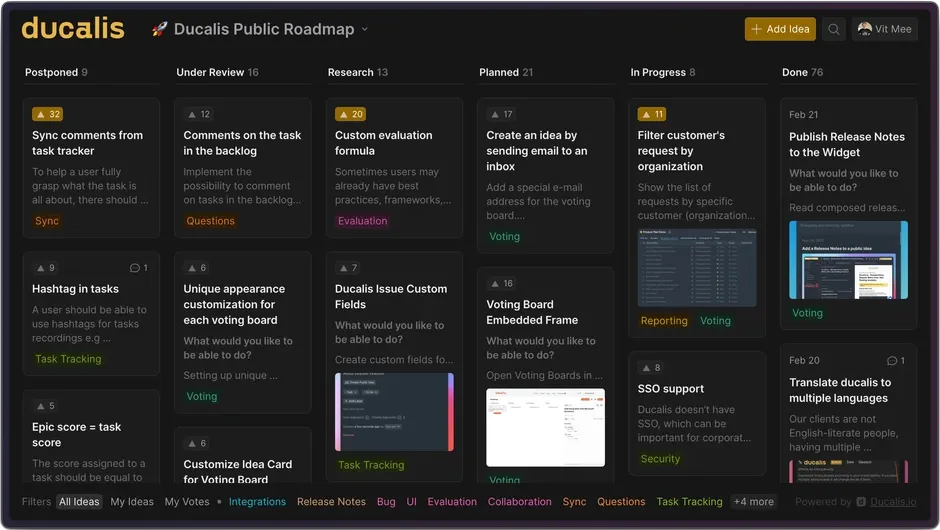Open image thumbnail on Ducalis Issue Custom Fields
The width and height of the screenshot is (940, 530).
click(x=394, y=412)
